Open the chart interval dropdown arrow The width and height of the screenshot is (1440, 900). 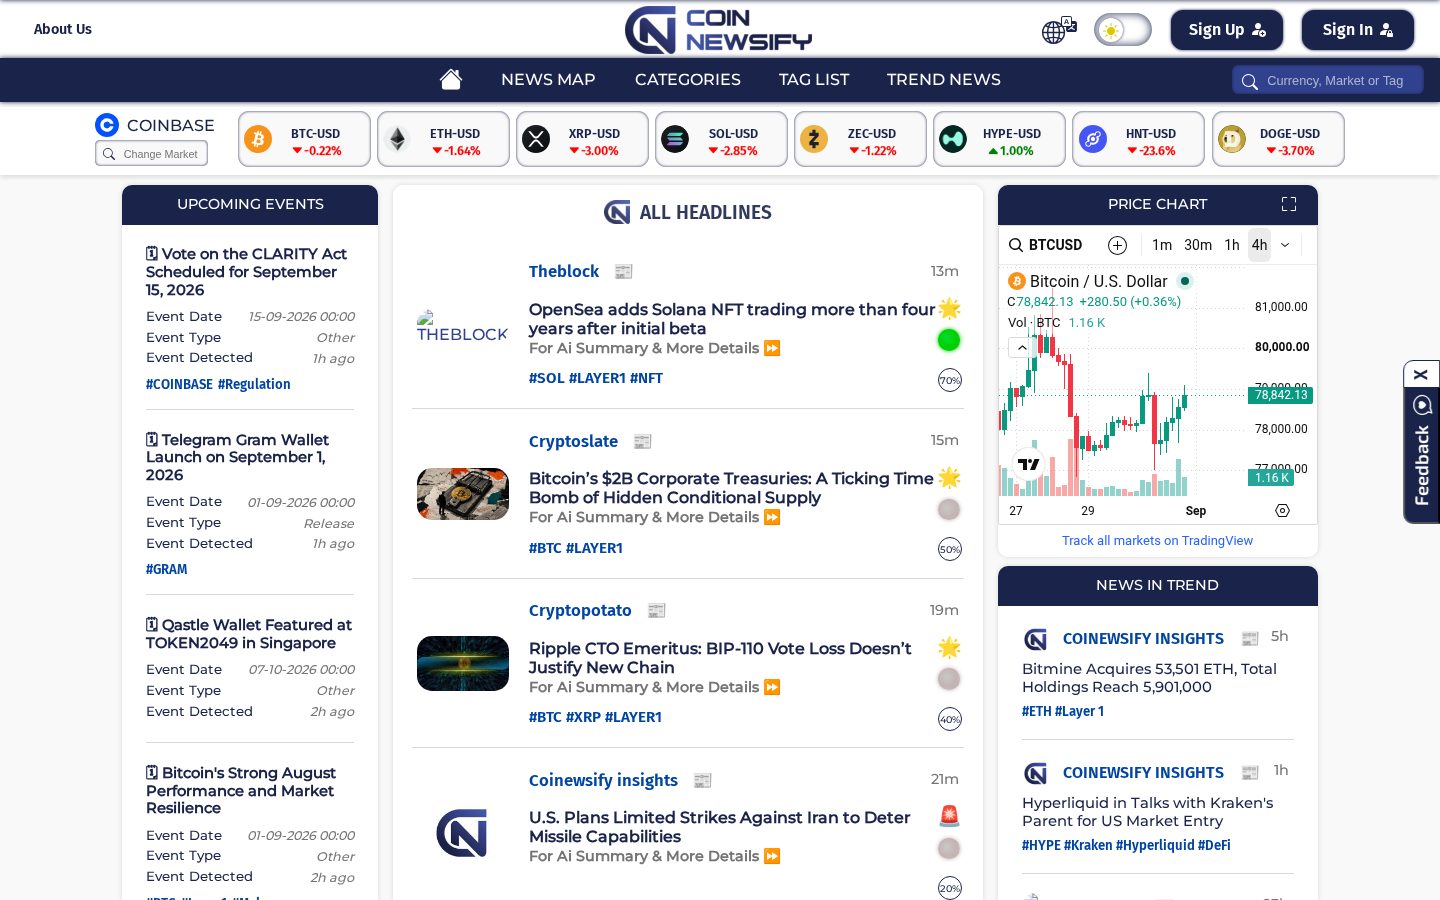point(1285,245)
